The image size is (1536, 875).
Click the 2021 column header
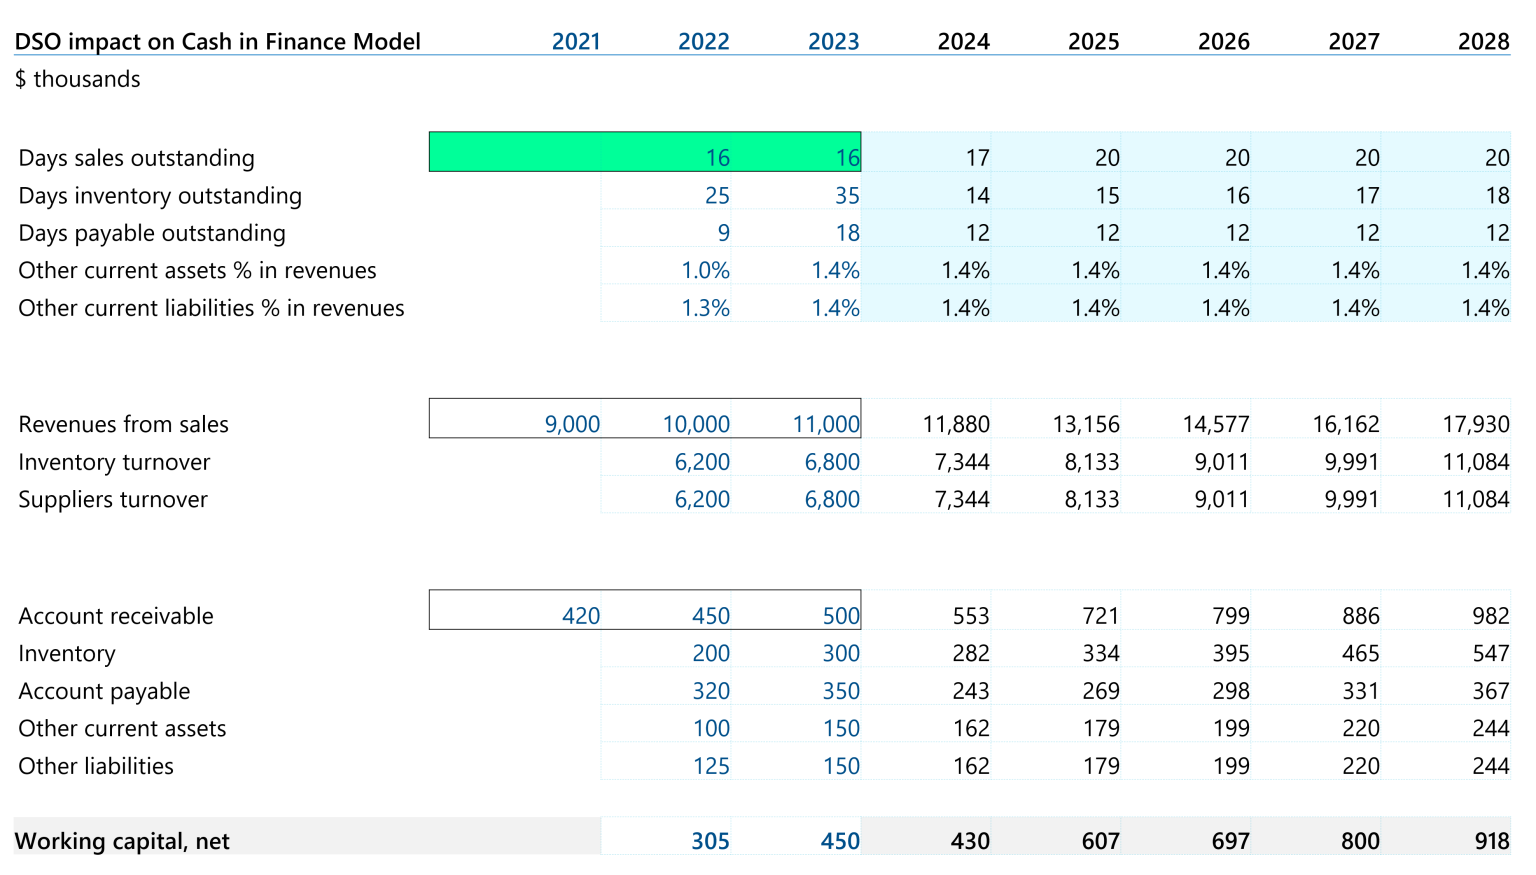(x=576, y=41)
